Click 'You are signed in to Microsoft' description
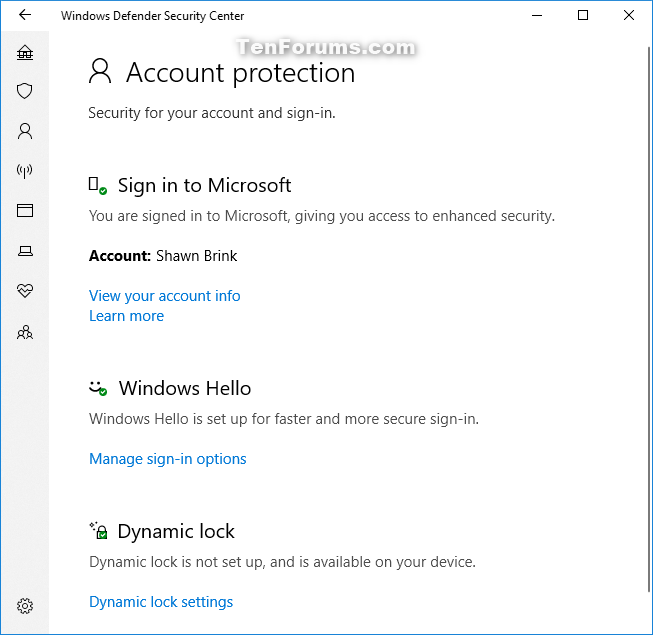Viewport: 653px width, 635px height. click(322, 216)
